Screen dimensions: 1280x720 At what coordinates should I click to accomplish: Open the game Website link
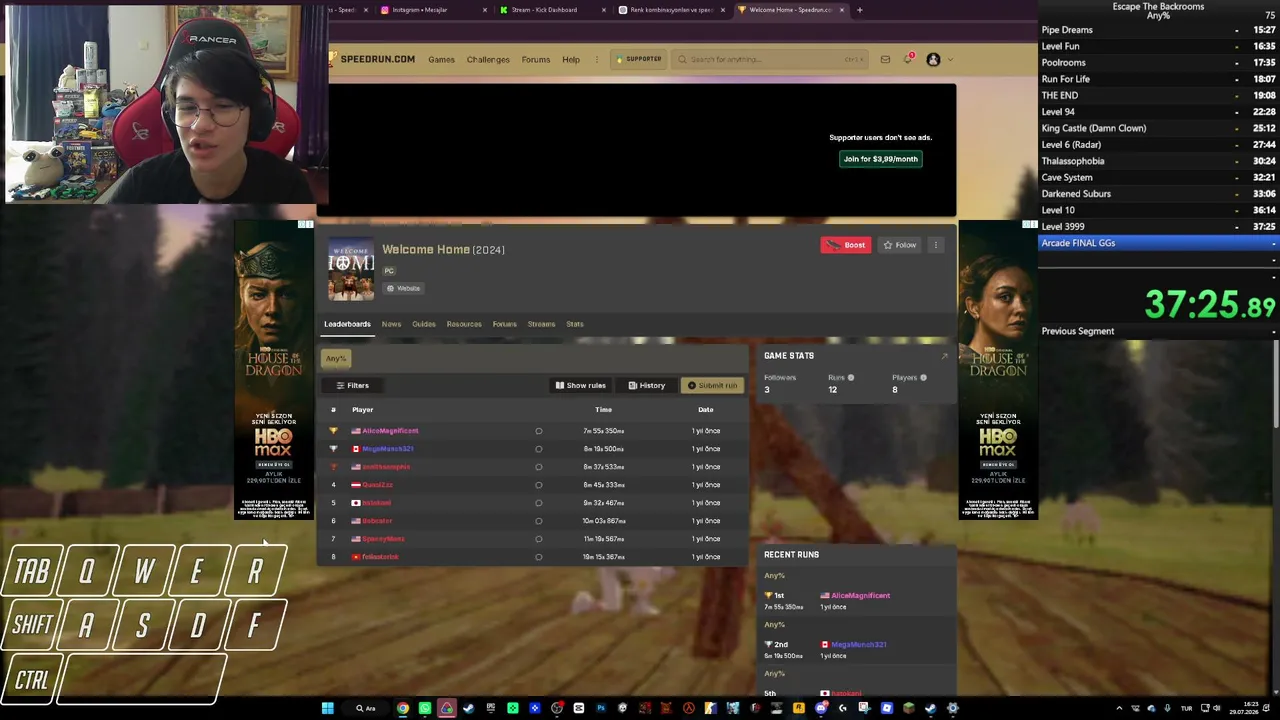pos(404,288)
